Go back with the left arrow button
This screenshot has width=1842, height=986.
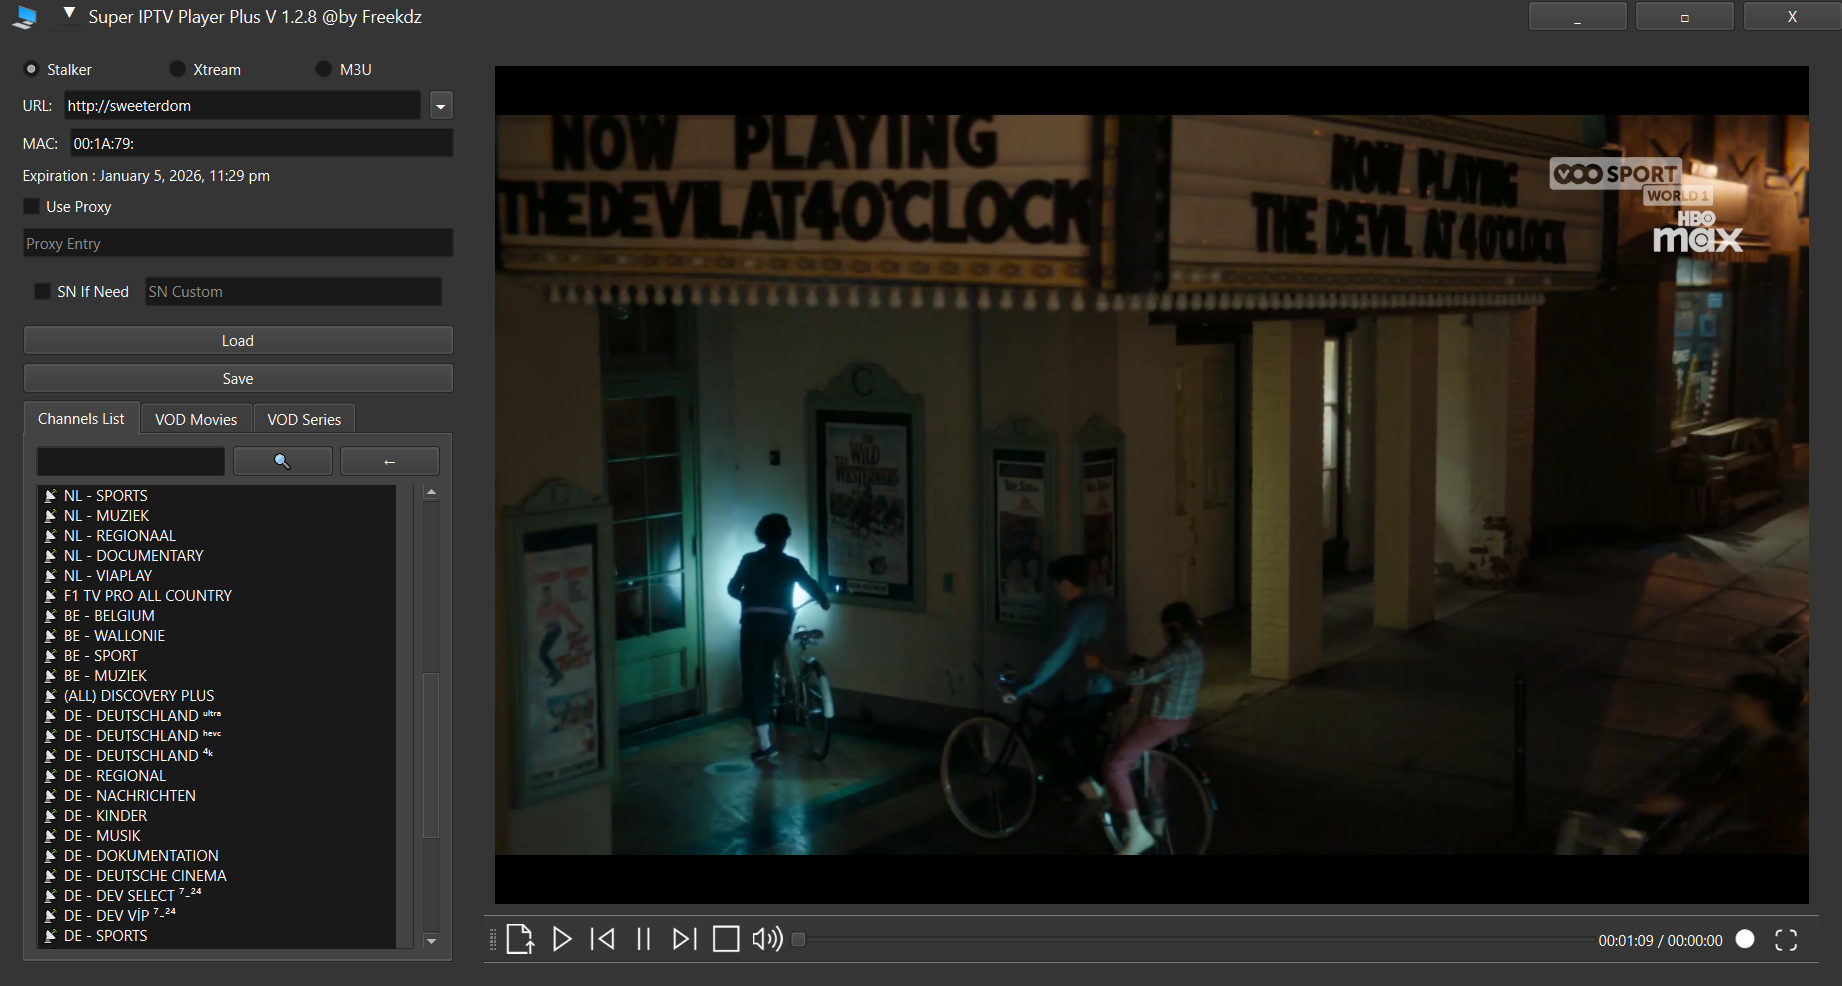(x=390, y=461)
